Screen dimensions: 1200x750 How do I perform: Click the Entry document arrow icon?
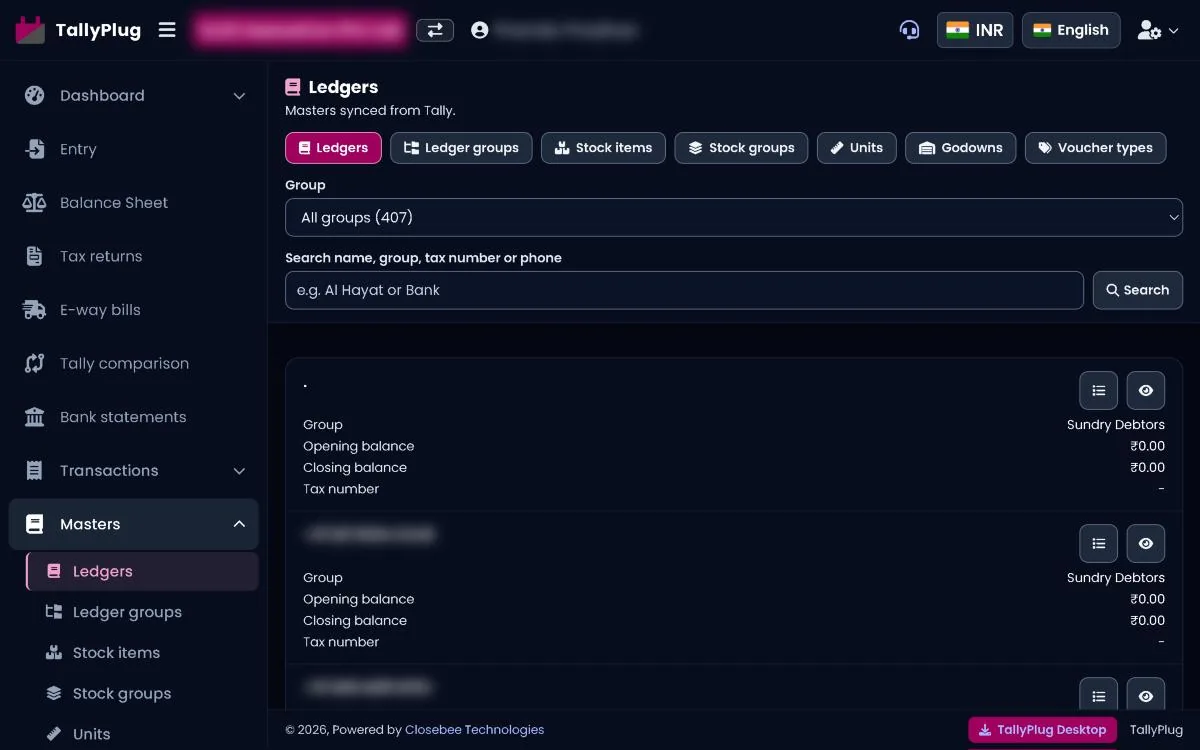click(x=35, y=149)
